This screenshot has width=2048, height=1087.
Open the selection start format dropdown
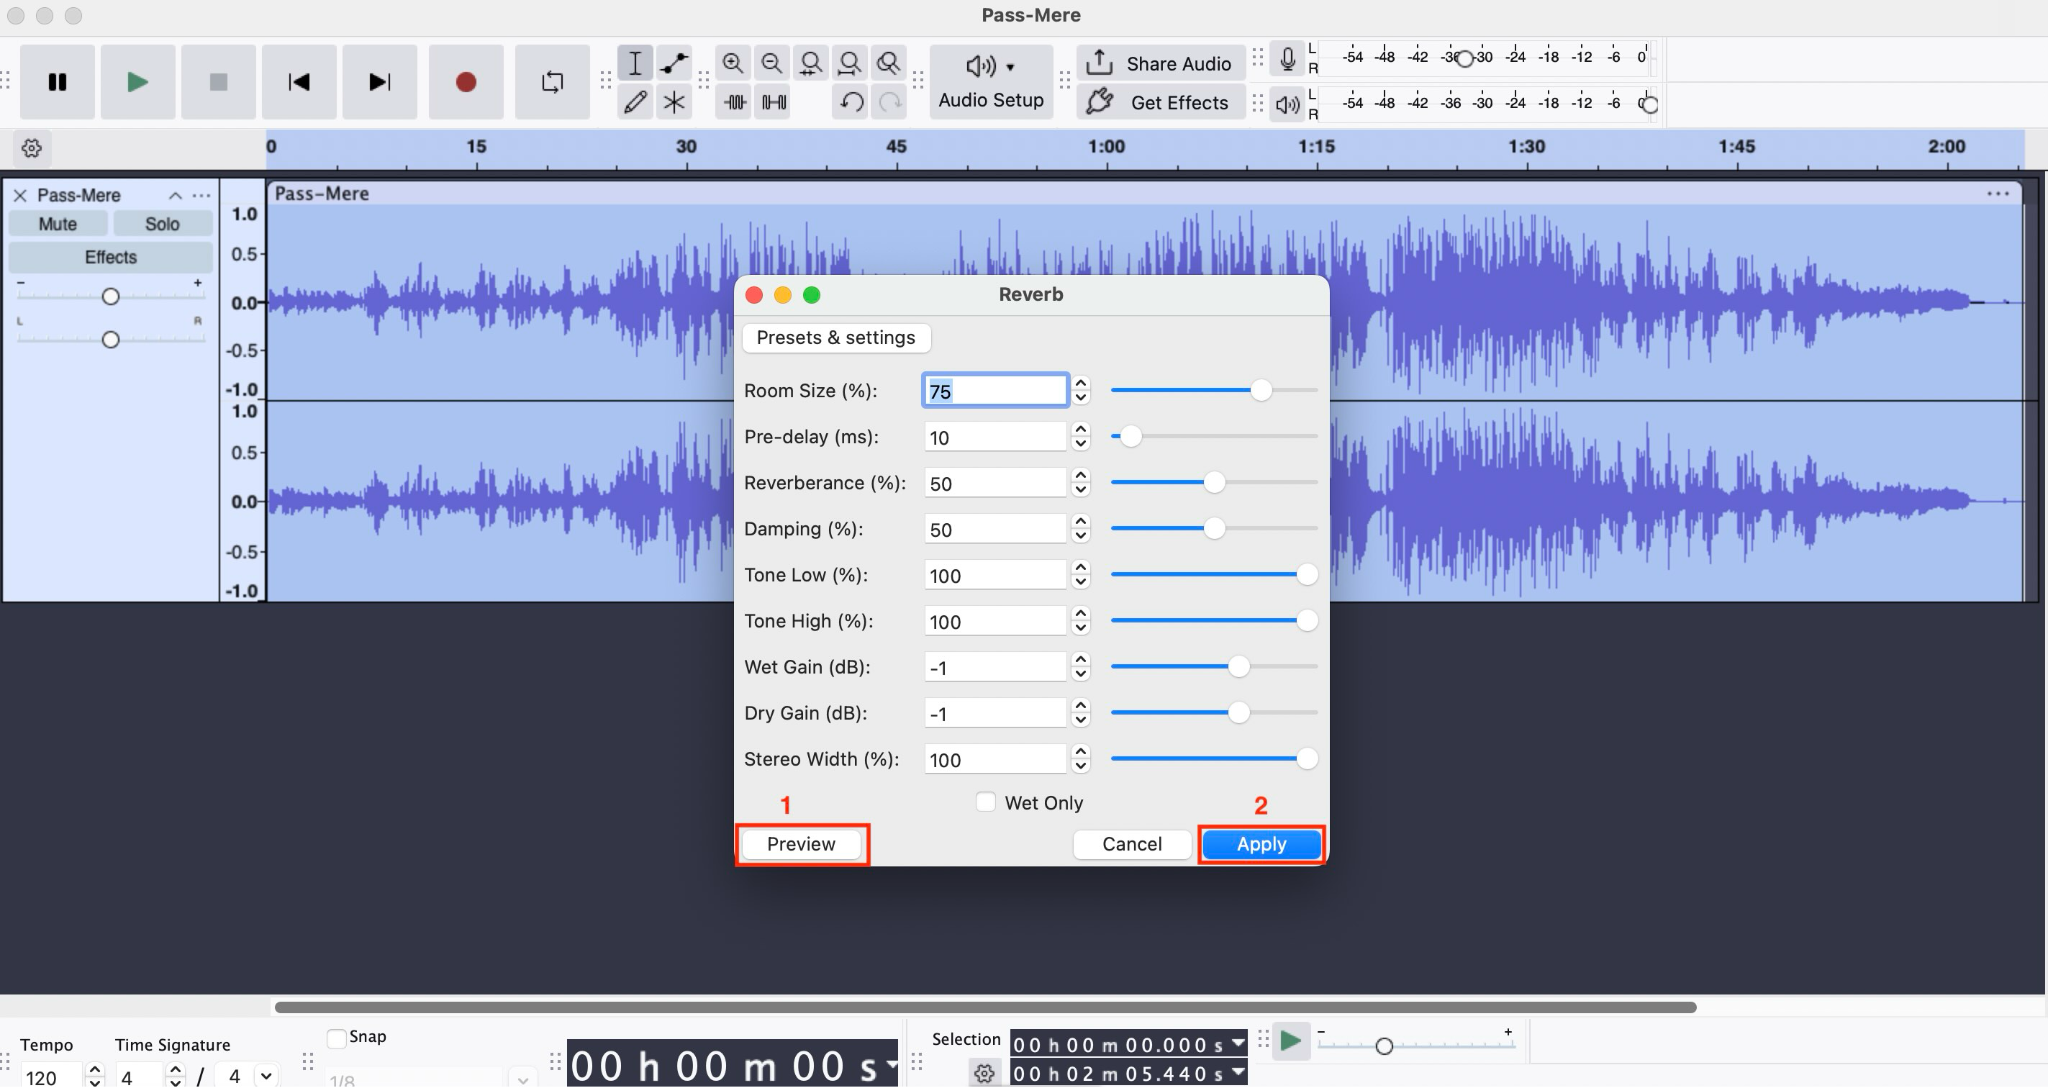(1238, 1043)
